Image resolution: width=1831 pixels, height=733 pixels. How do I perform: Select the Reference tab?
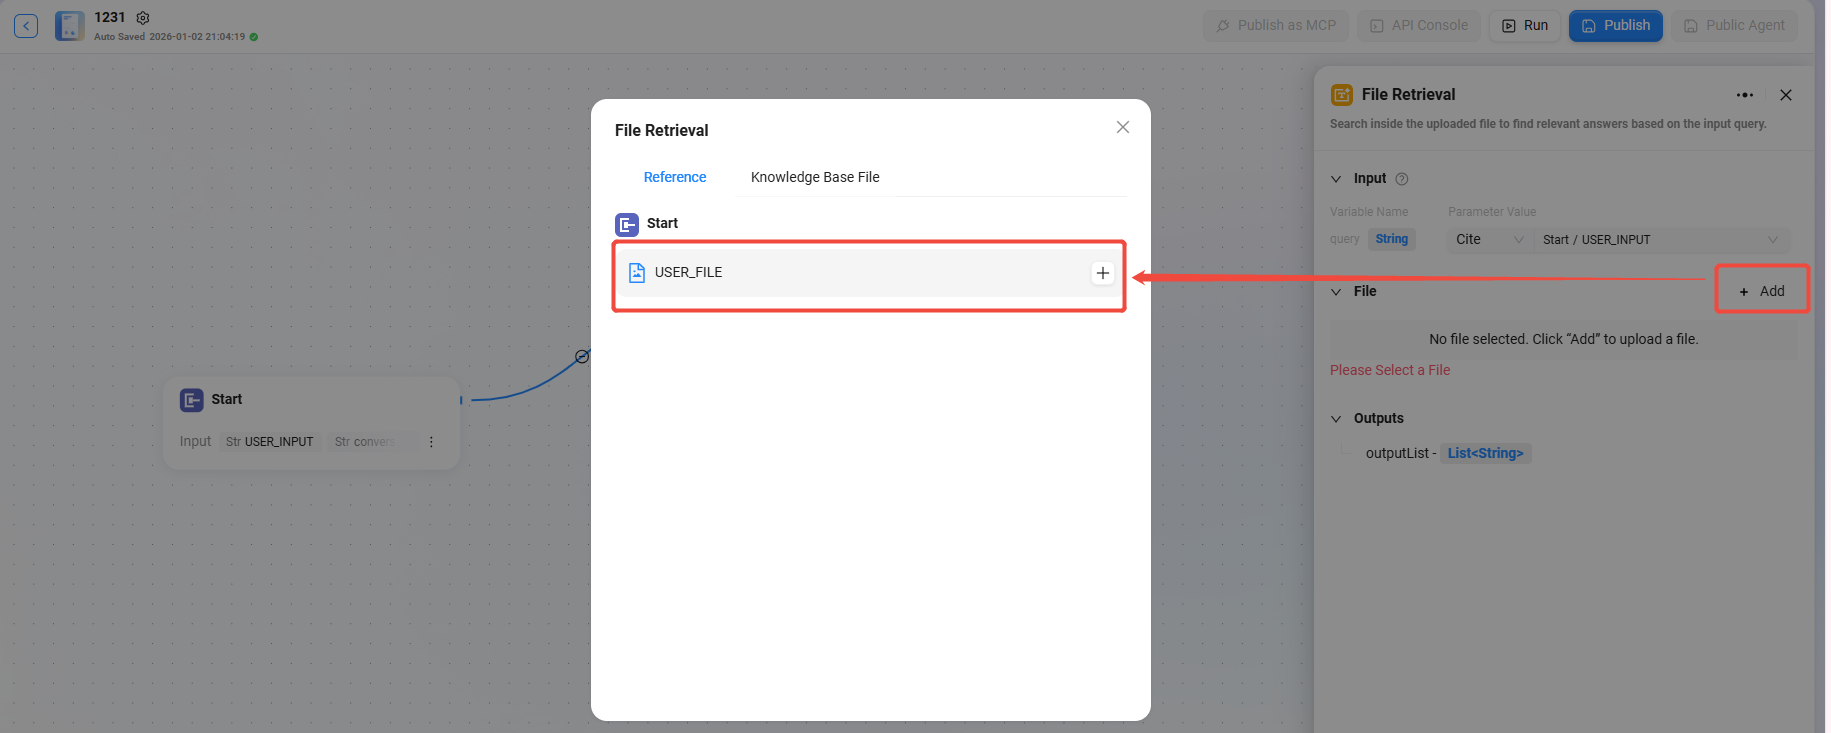pyautogui.click(x=674, y=177)
